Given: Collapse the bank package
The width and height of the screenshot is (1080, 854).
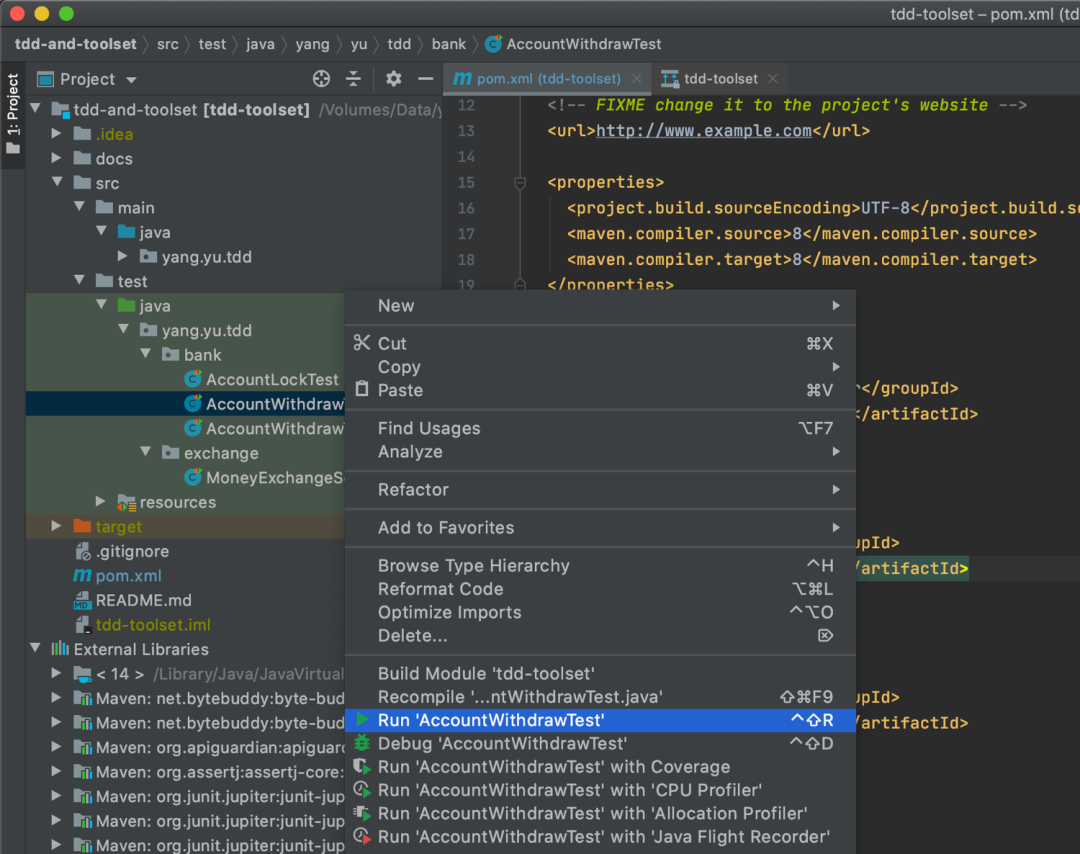Looking at the screenshot, I should pyautogui.click(x=145, y=354).
